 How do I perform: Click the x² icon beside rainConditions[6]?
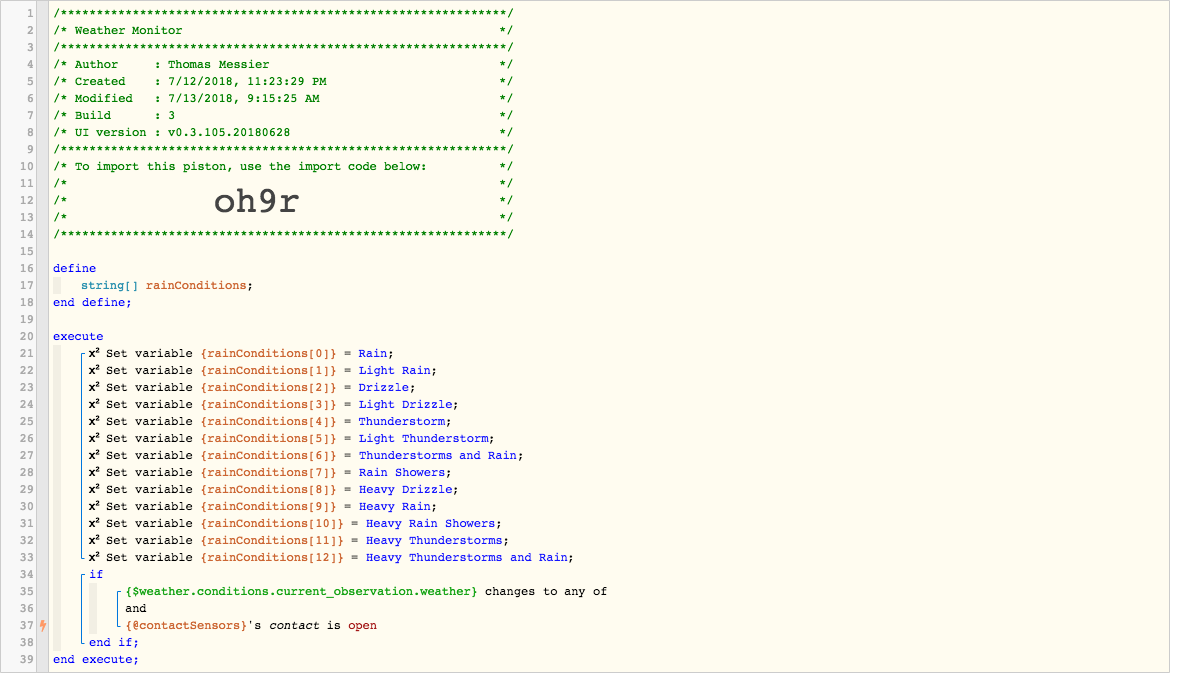[94, 456]
